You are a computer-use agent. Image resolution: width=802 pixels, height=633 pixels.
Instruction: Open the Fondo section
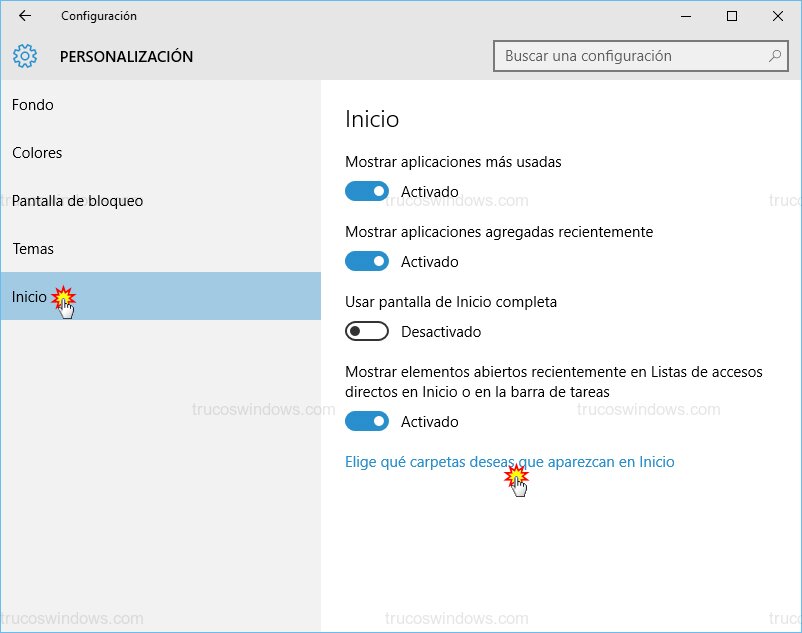pos(33,105)
